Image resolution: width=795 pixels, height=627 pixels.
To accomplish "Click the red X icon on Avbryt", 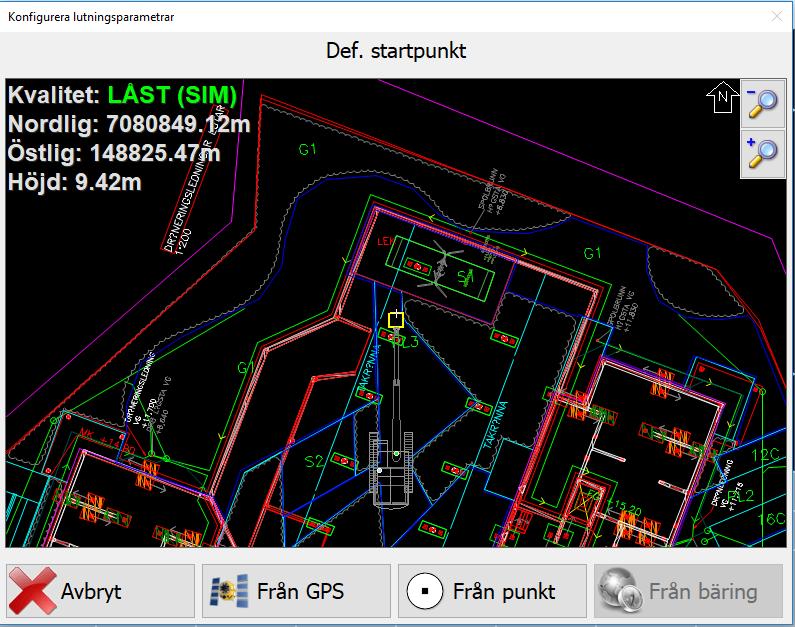I will point(33,591).
